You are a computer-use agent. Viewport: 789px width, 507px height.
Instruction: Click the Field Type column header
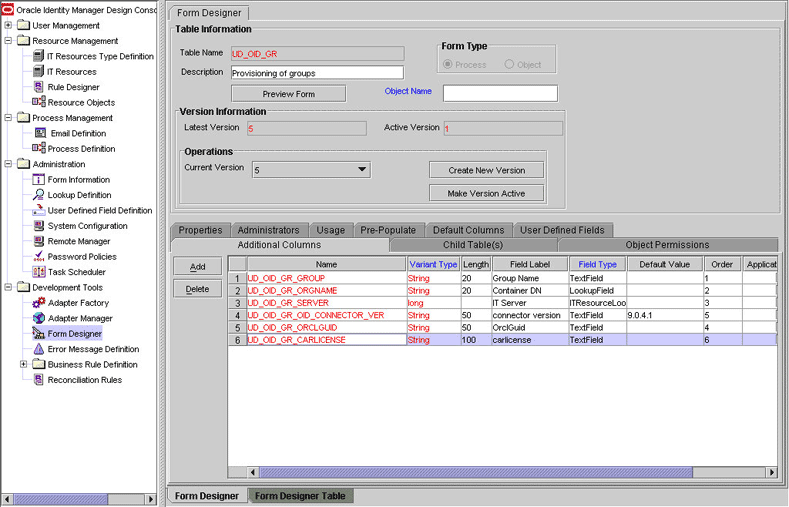pos(597,264)
